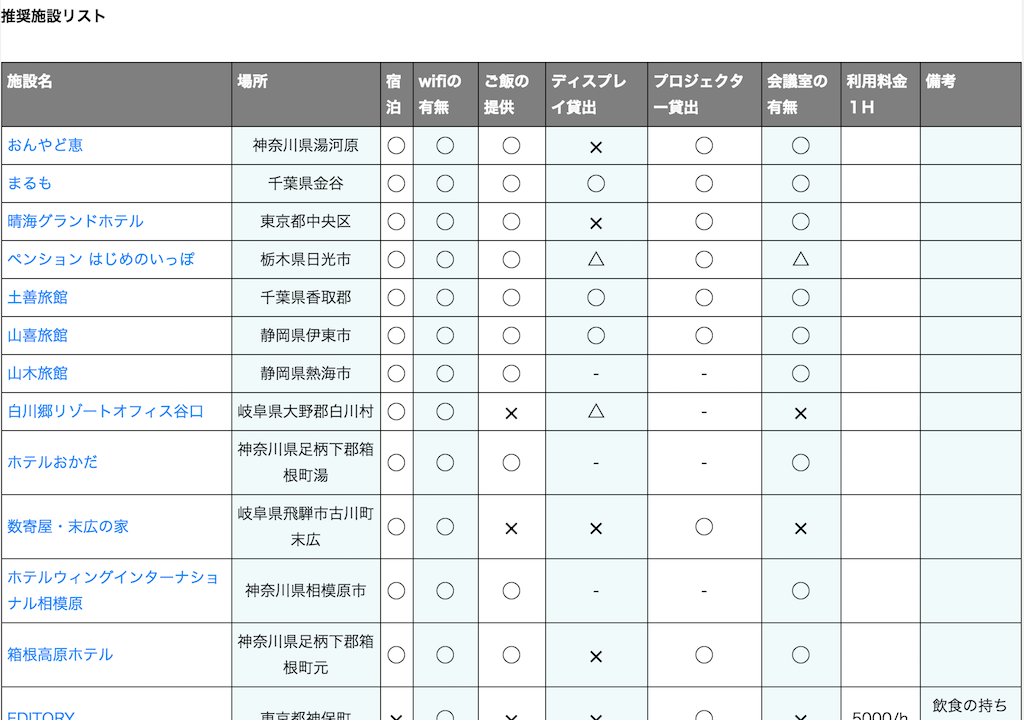Toggle the wifi circle for 山木旅館
Viewport: 1024px width, 720px height.
(445, 373)
